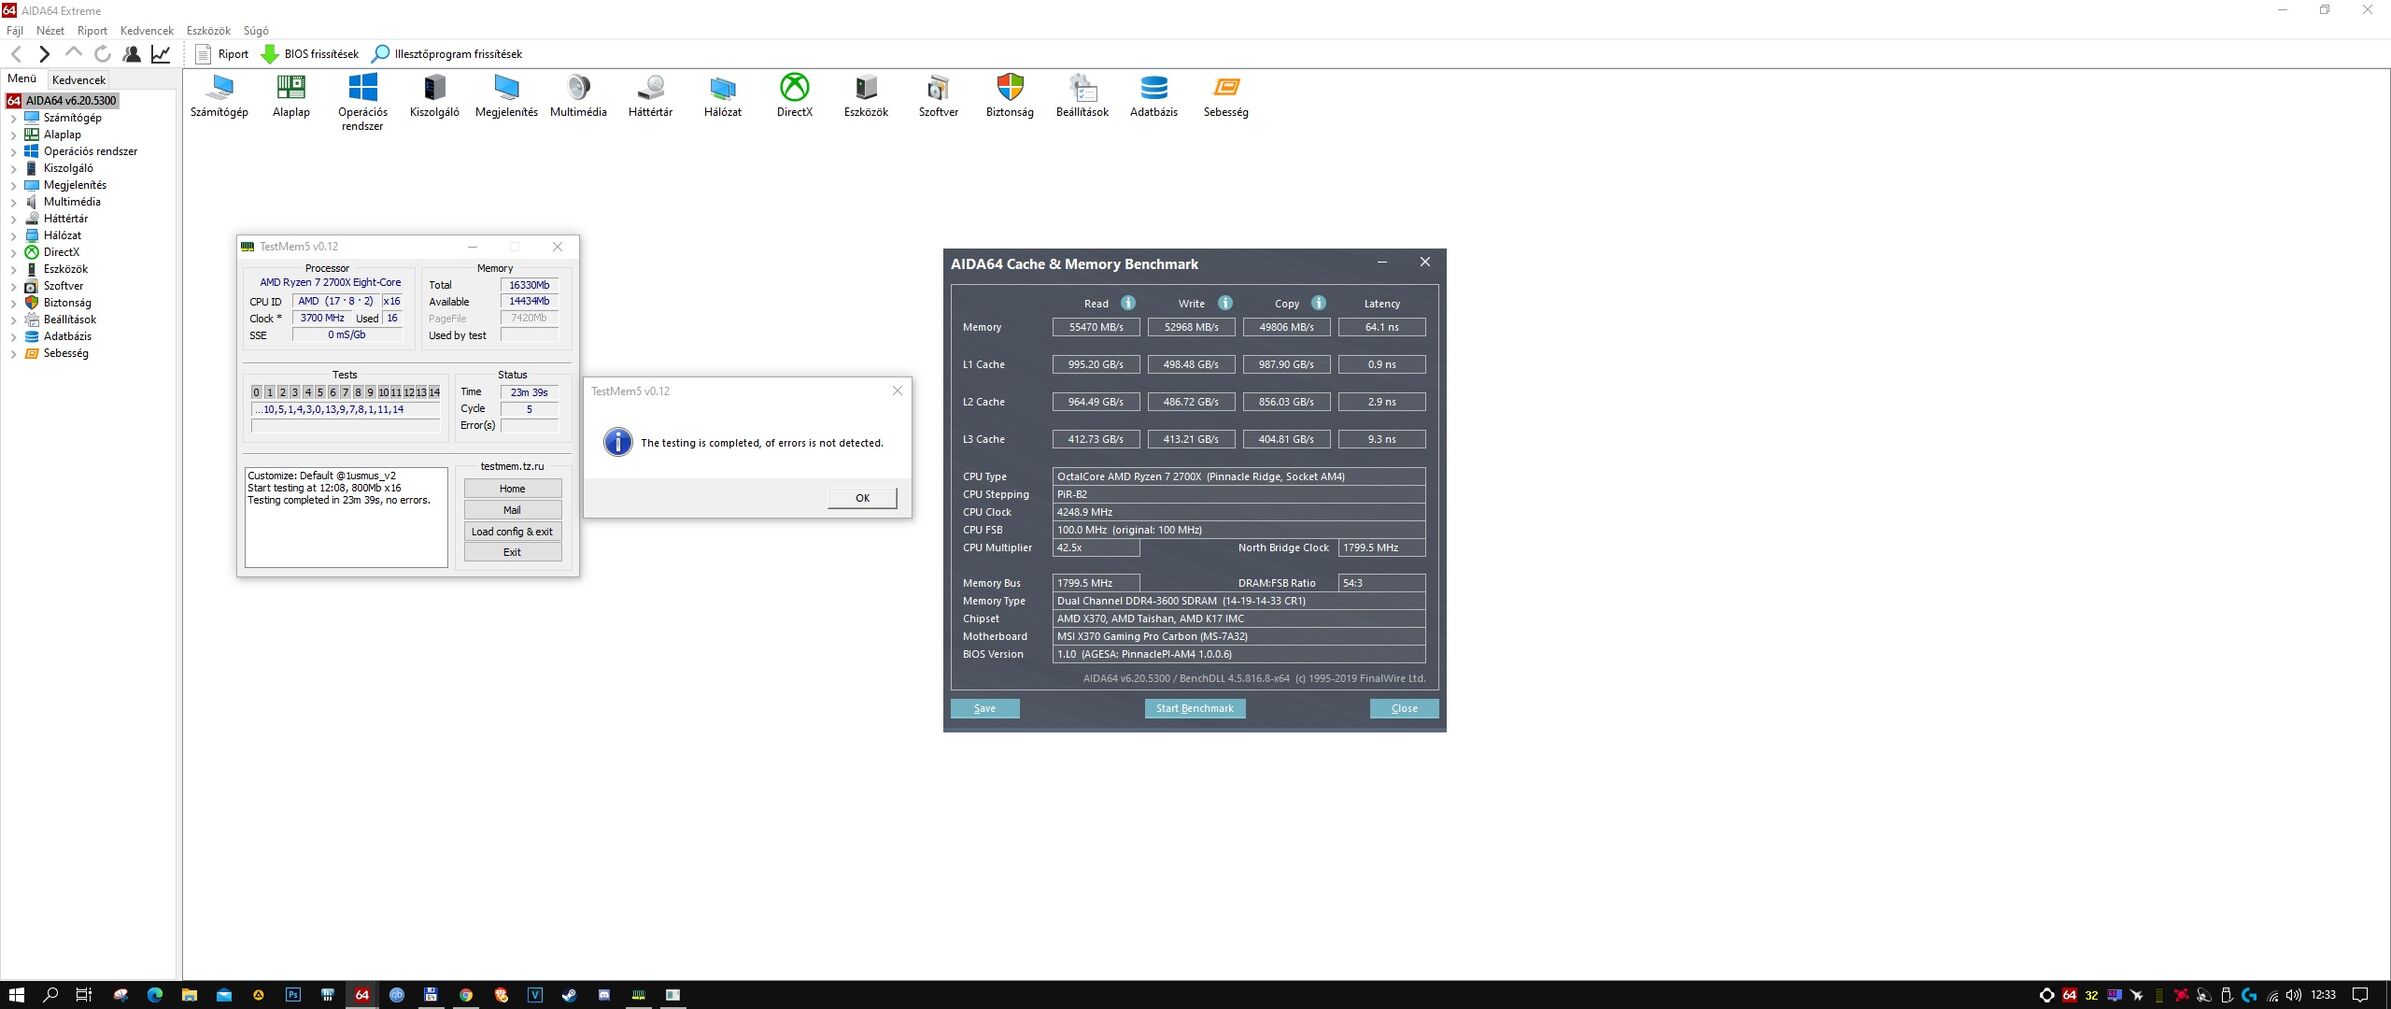Image resolution: width=2391 pixels, height=1009 pixels.
Task: Open the DirectX large Xbox icon
Action: click(794, 96)
